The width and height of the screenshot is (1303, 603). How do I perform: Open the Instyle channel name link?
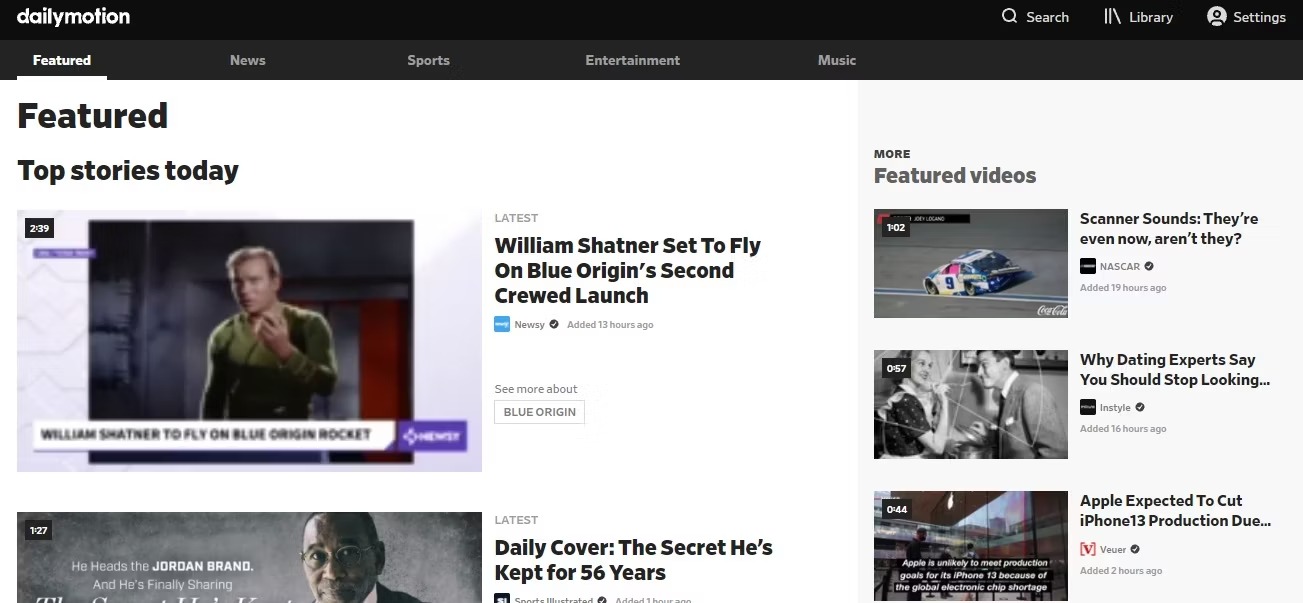(x=1115, y=408)
